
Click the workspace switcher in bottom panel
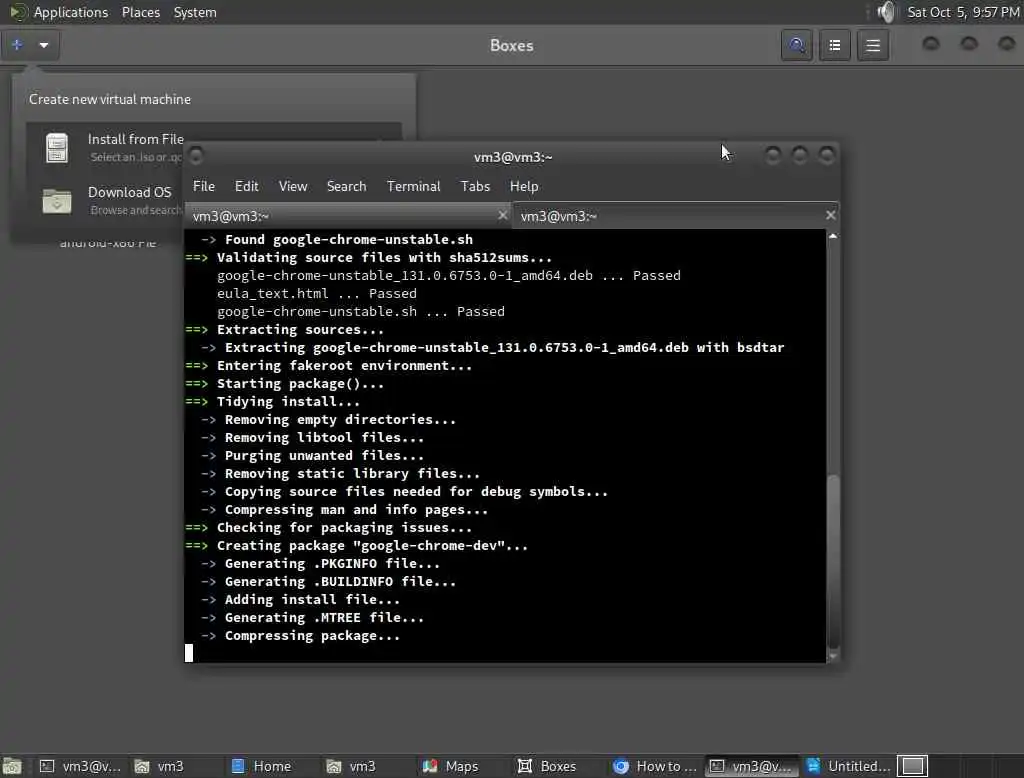pyautogui.click(x=912, y=766)
